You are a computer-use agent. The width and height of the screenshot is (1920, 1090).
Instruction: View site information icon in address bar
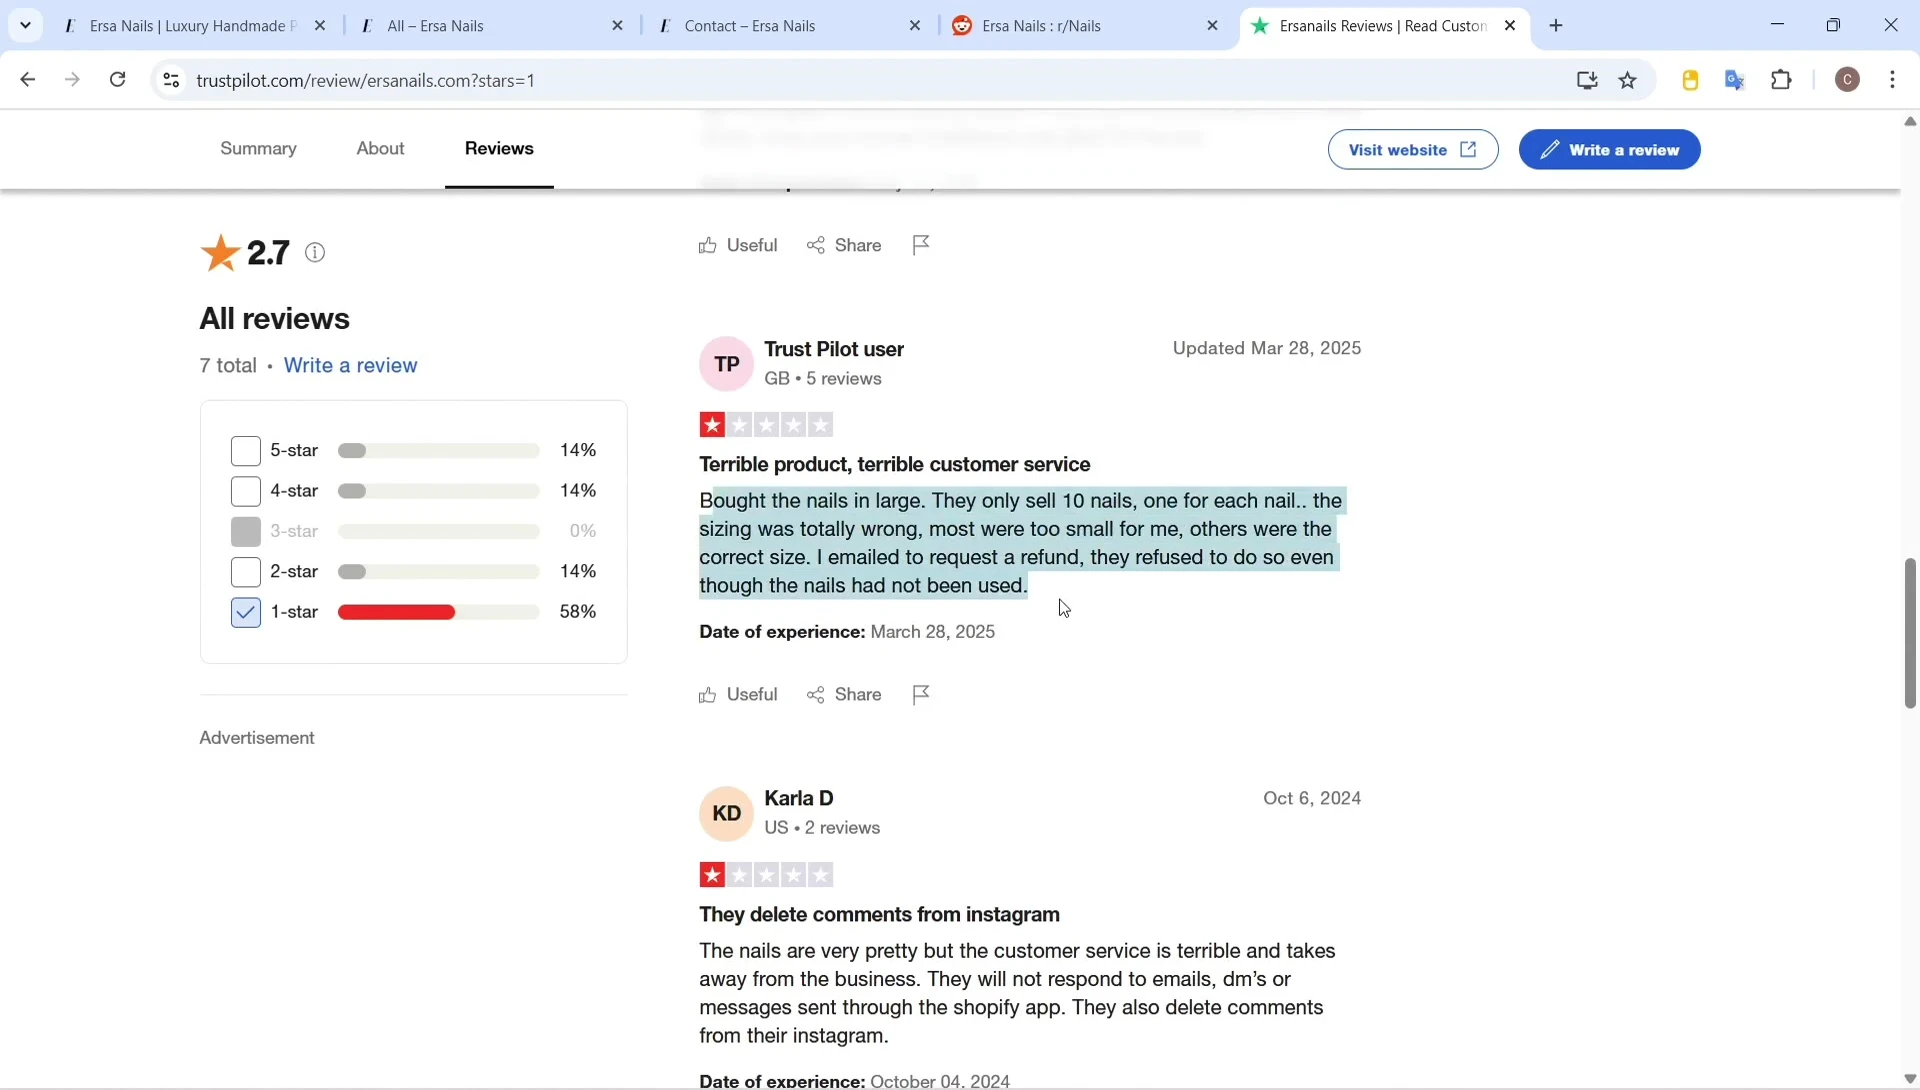point(171,80)
